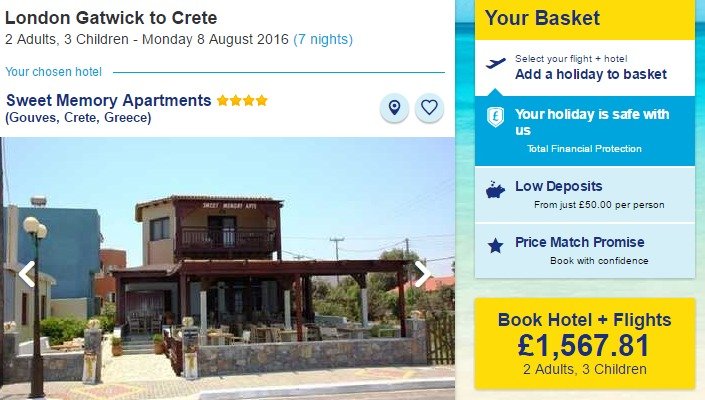
Task: Open the (7 nights) link
Action: [323, 40]
